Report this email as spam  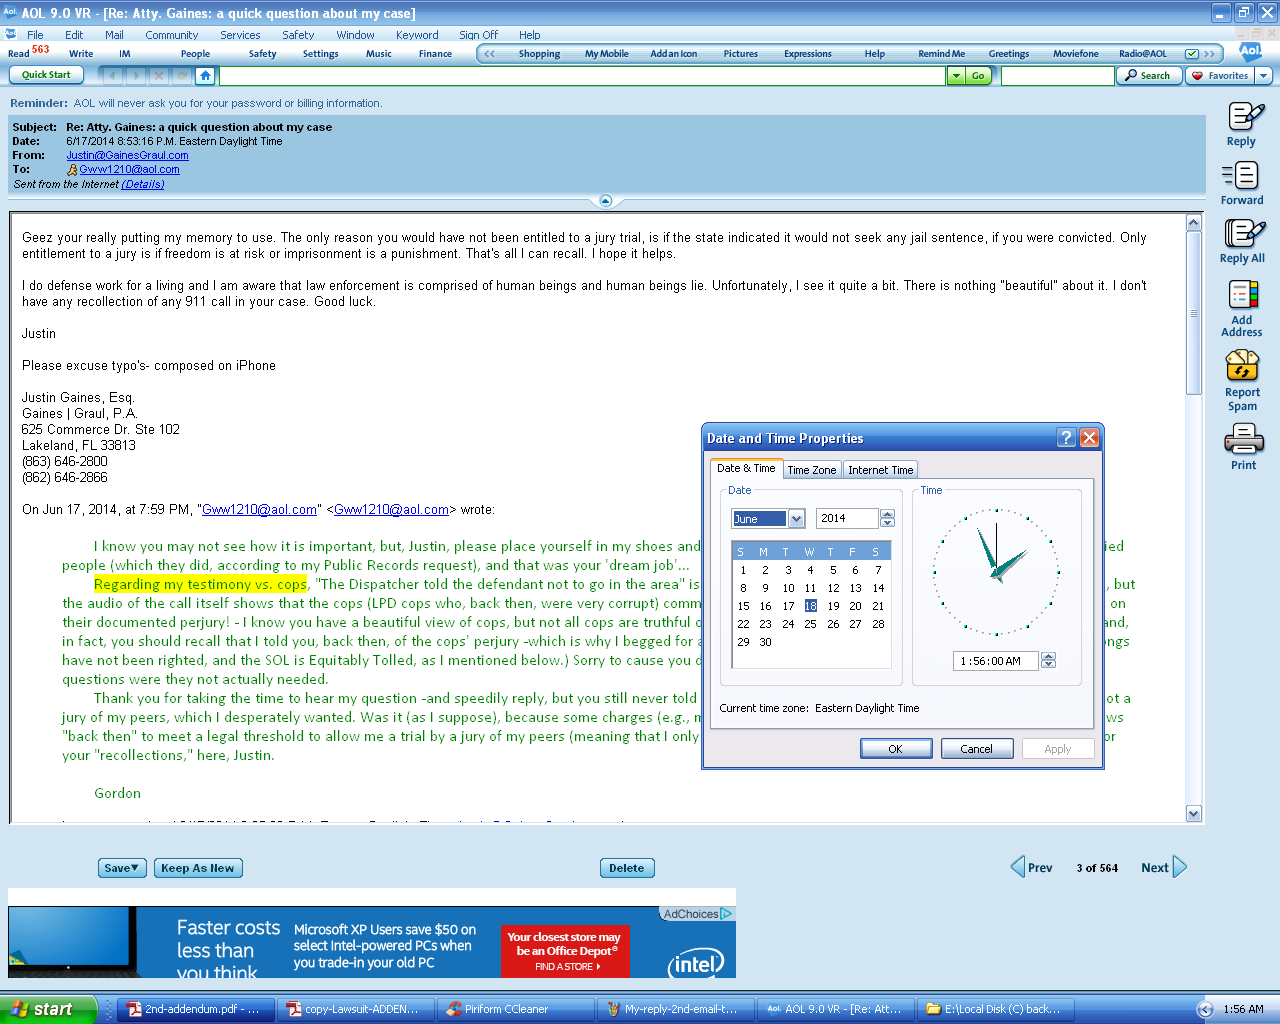(1242, 366)
